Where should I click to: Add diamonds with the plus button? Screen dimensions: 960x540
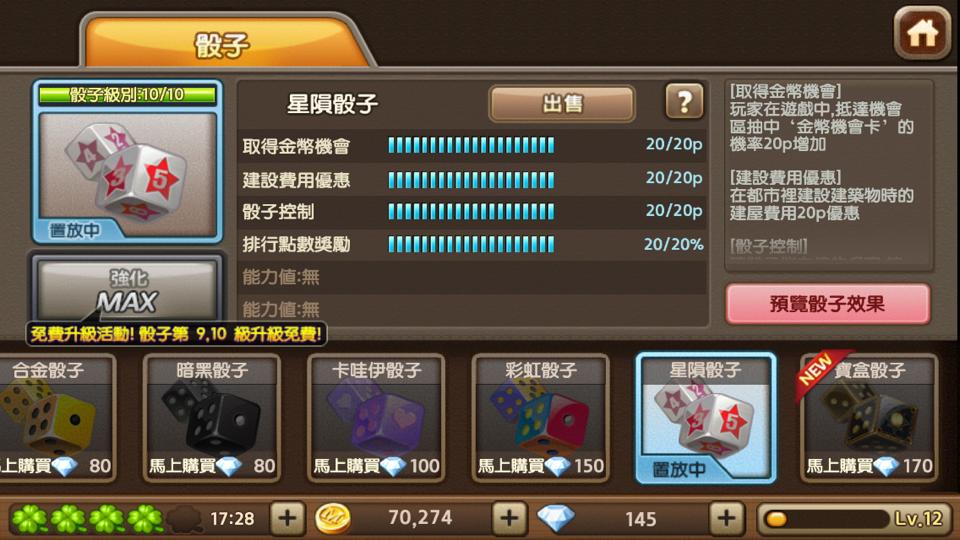pos(726,518)
